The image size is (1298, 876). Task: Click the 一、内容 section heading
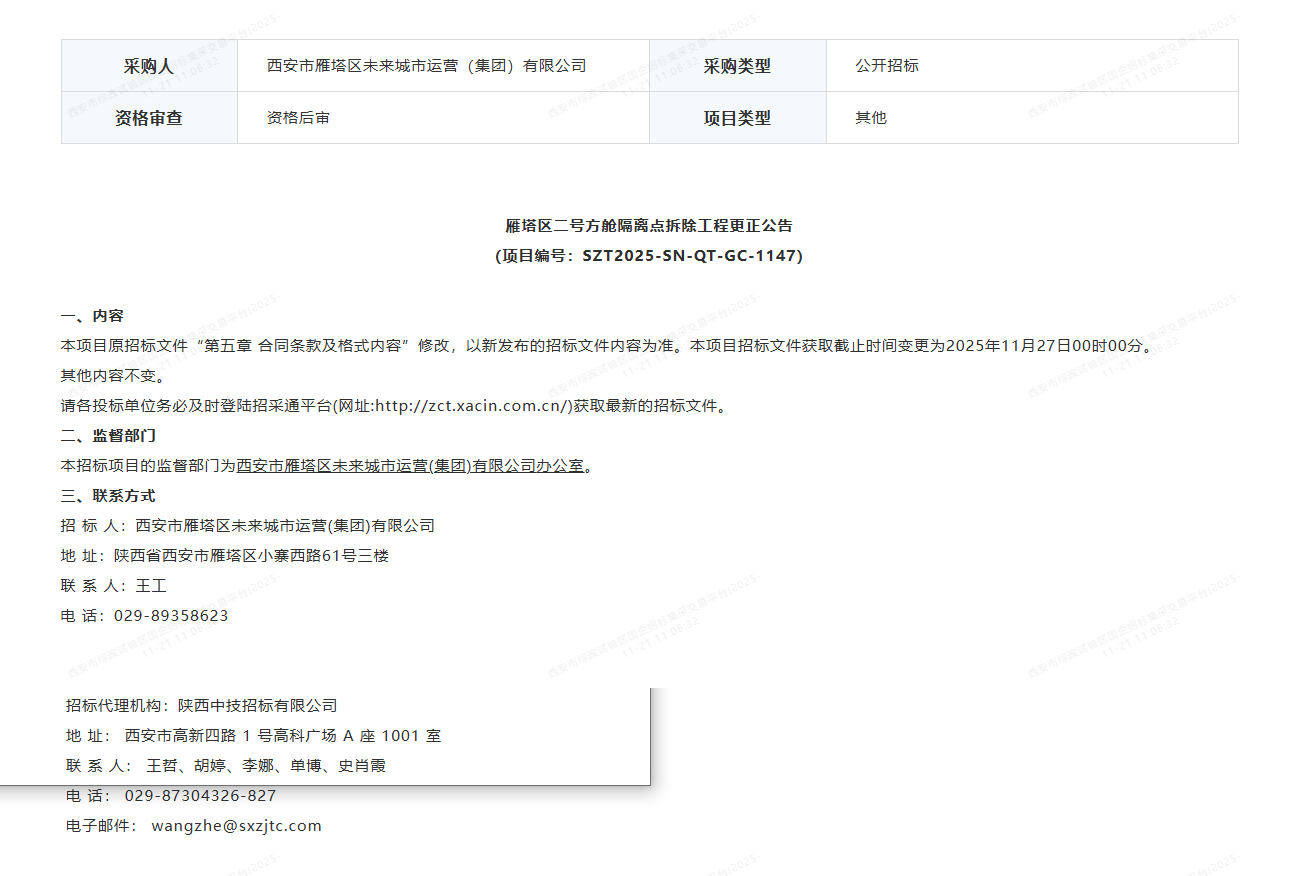[92, 316]
